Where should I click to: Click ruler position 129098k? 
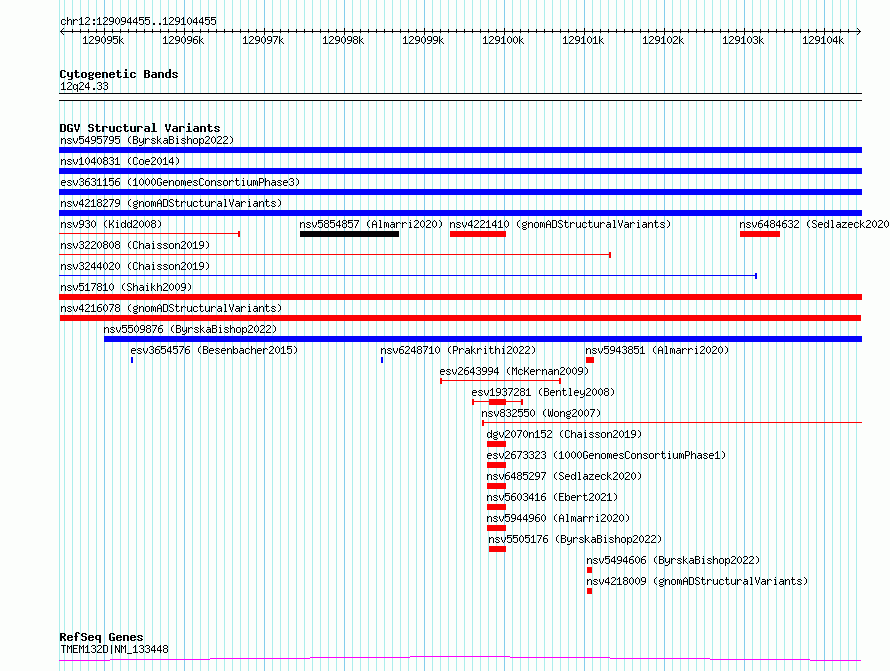point(343,40)
